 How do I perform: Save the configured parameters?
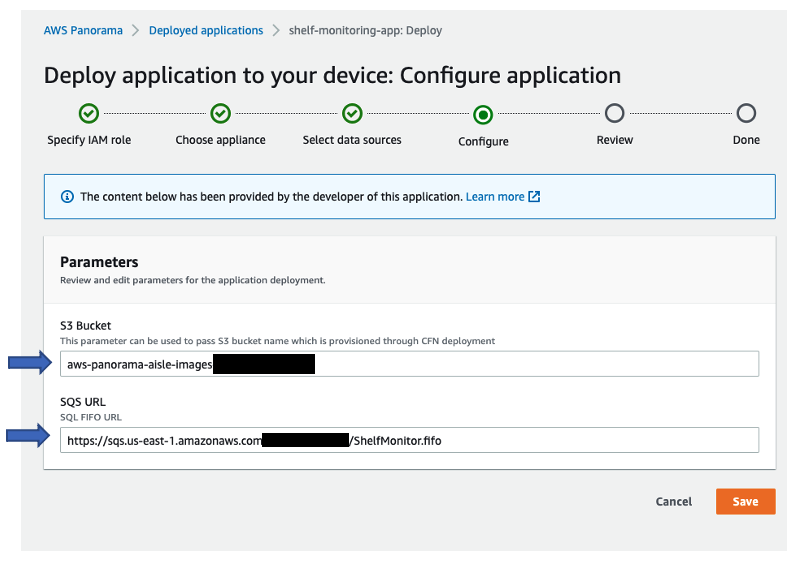746,501
